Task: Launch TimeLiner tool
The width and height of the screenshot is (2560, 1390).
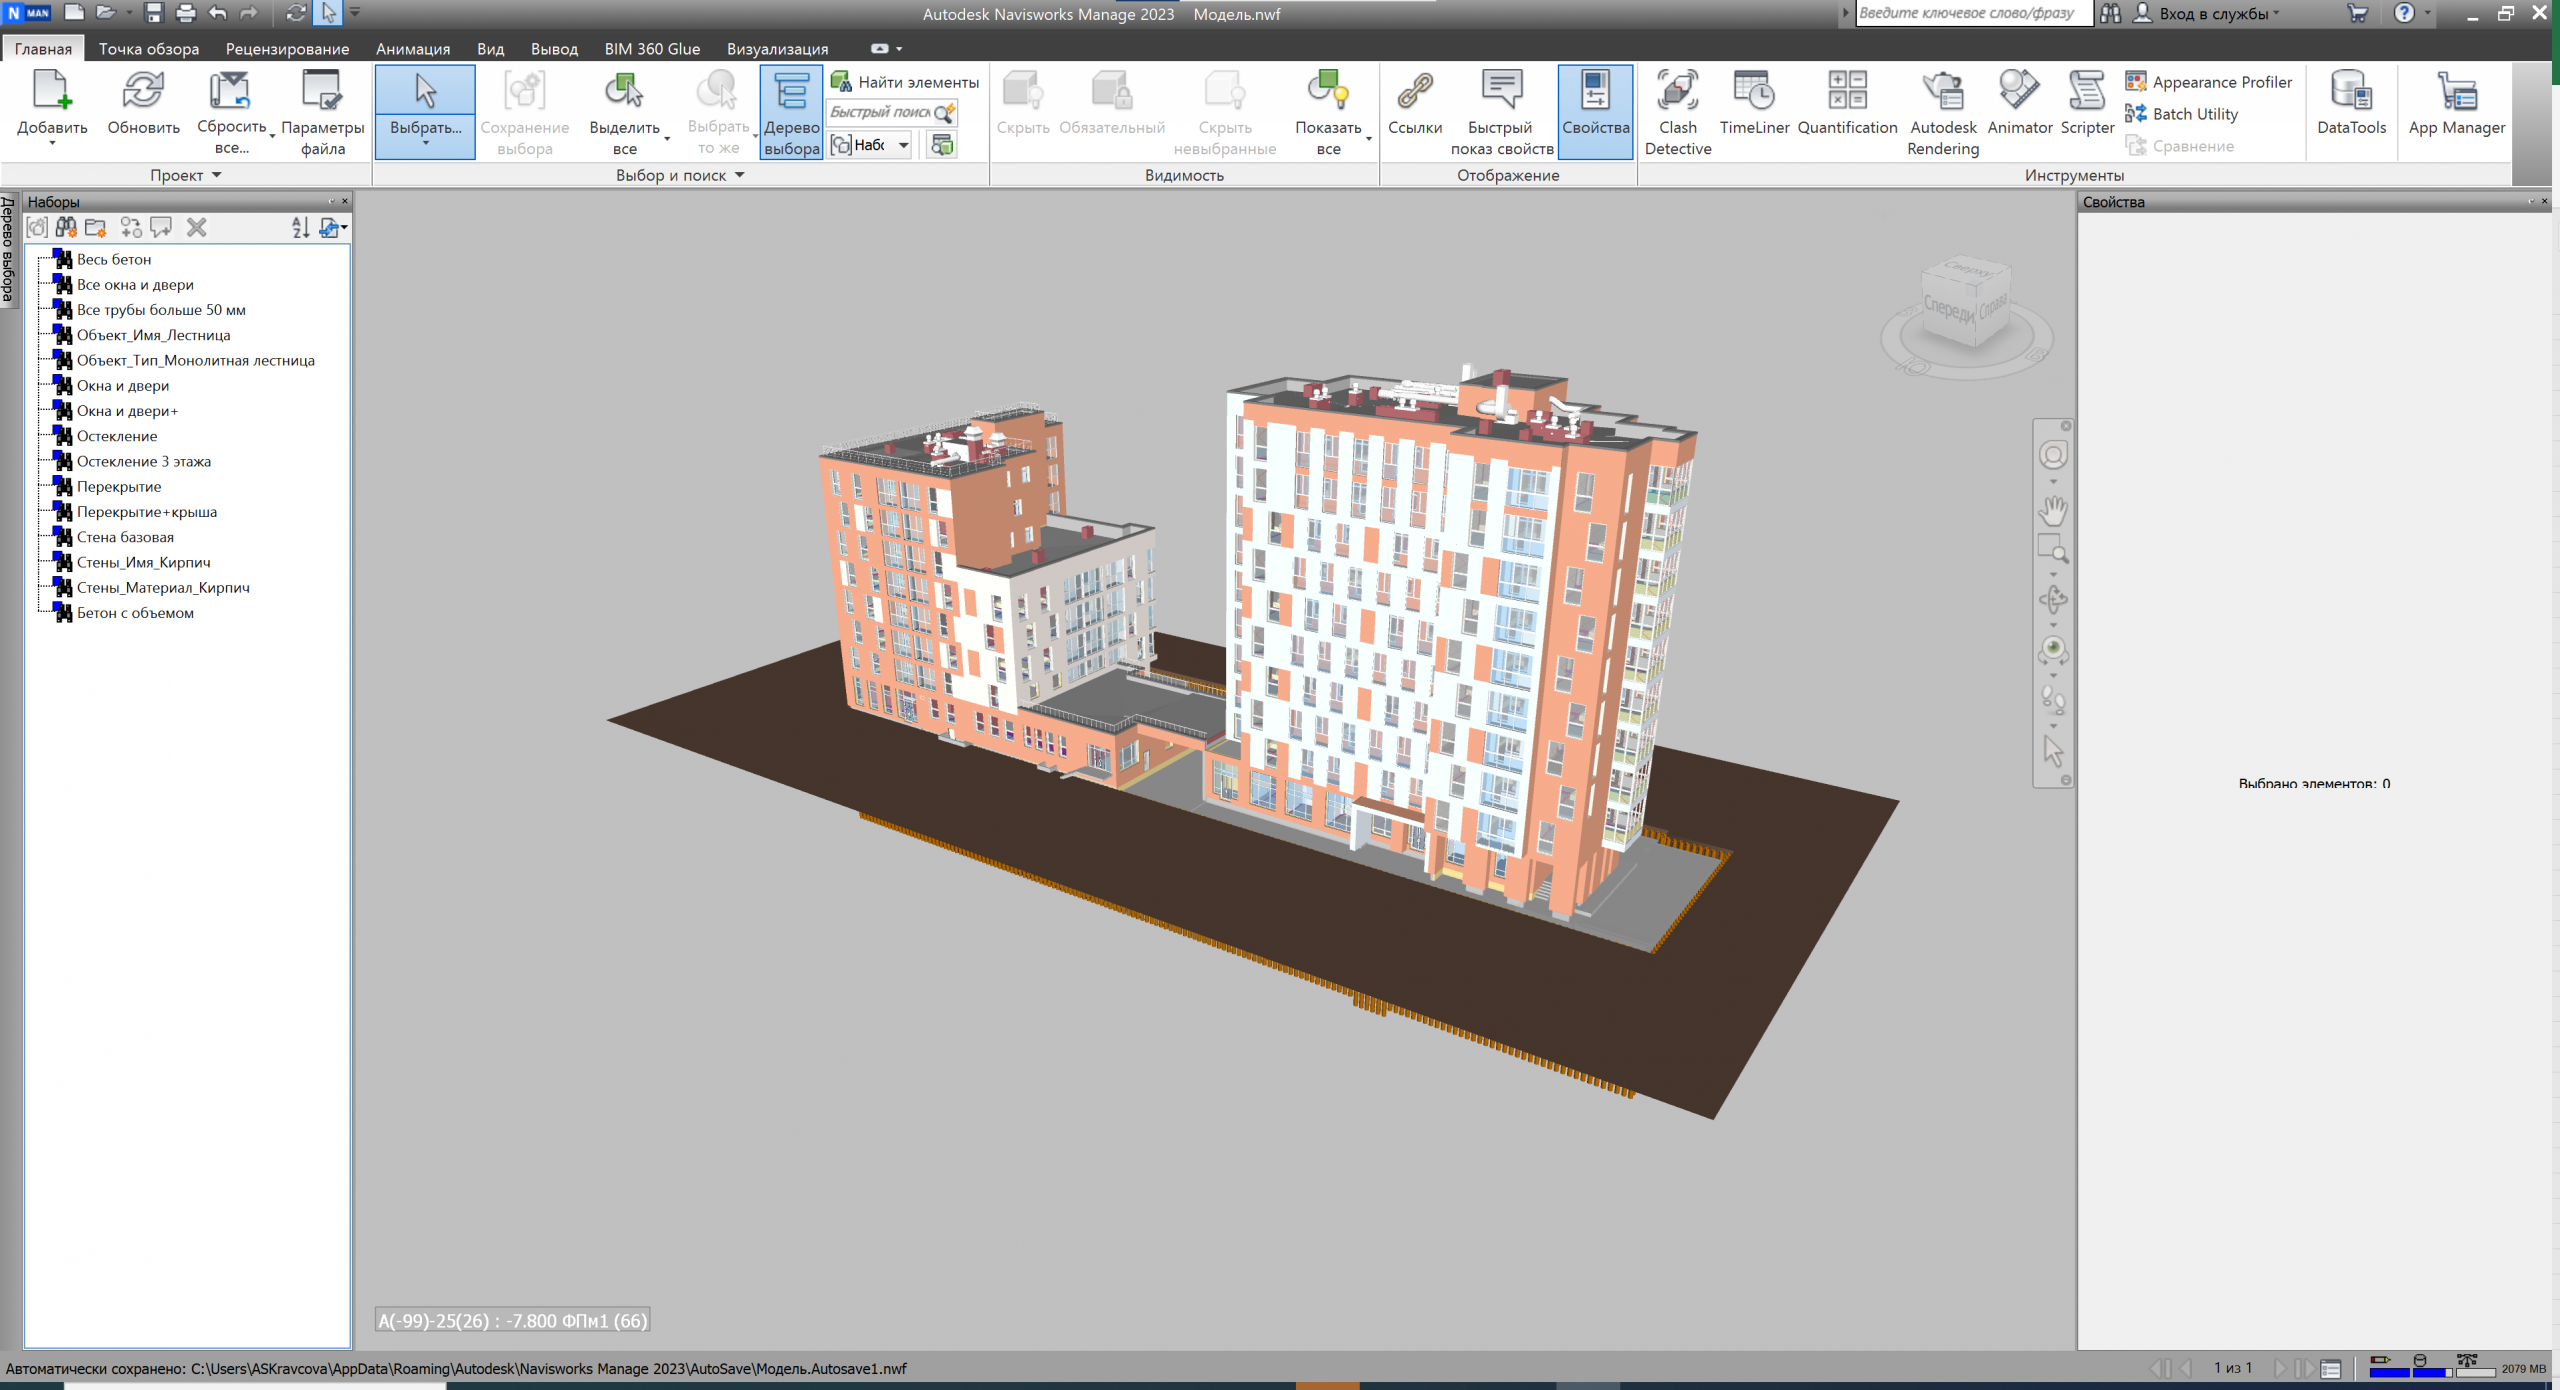Action: click(x=1754, y=105)
